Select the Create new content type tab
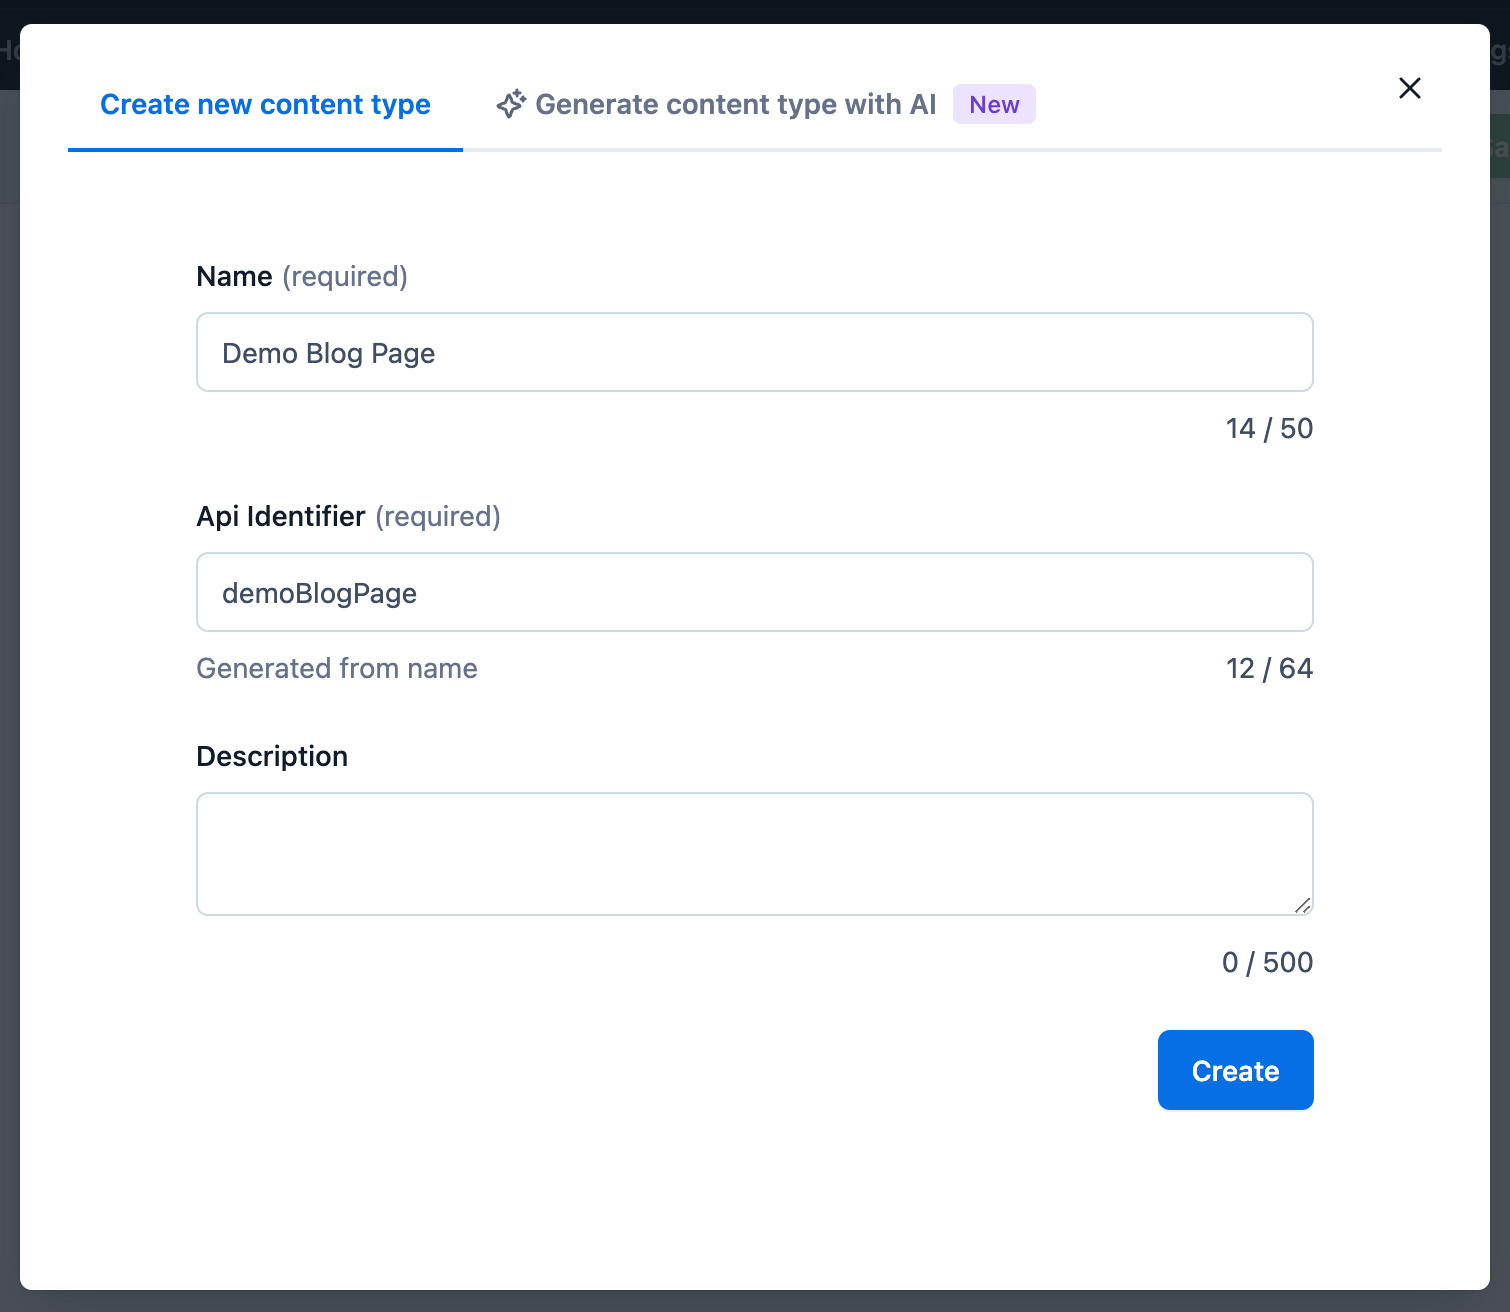This screenshot has width=1510, height=1312. pyautogui.click(x=264, y=104)
